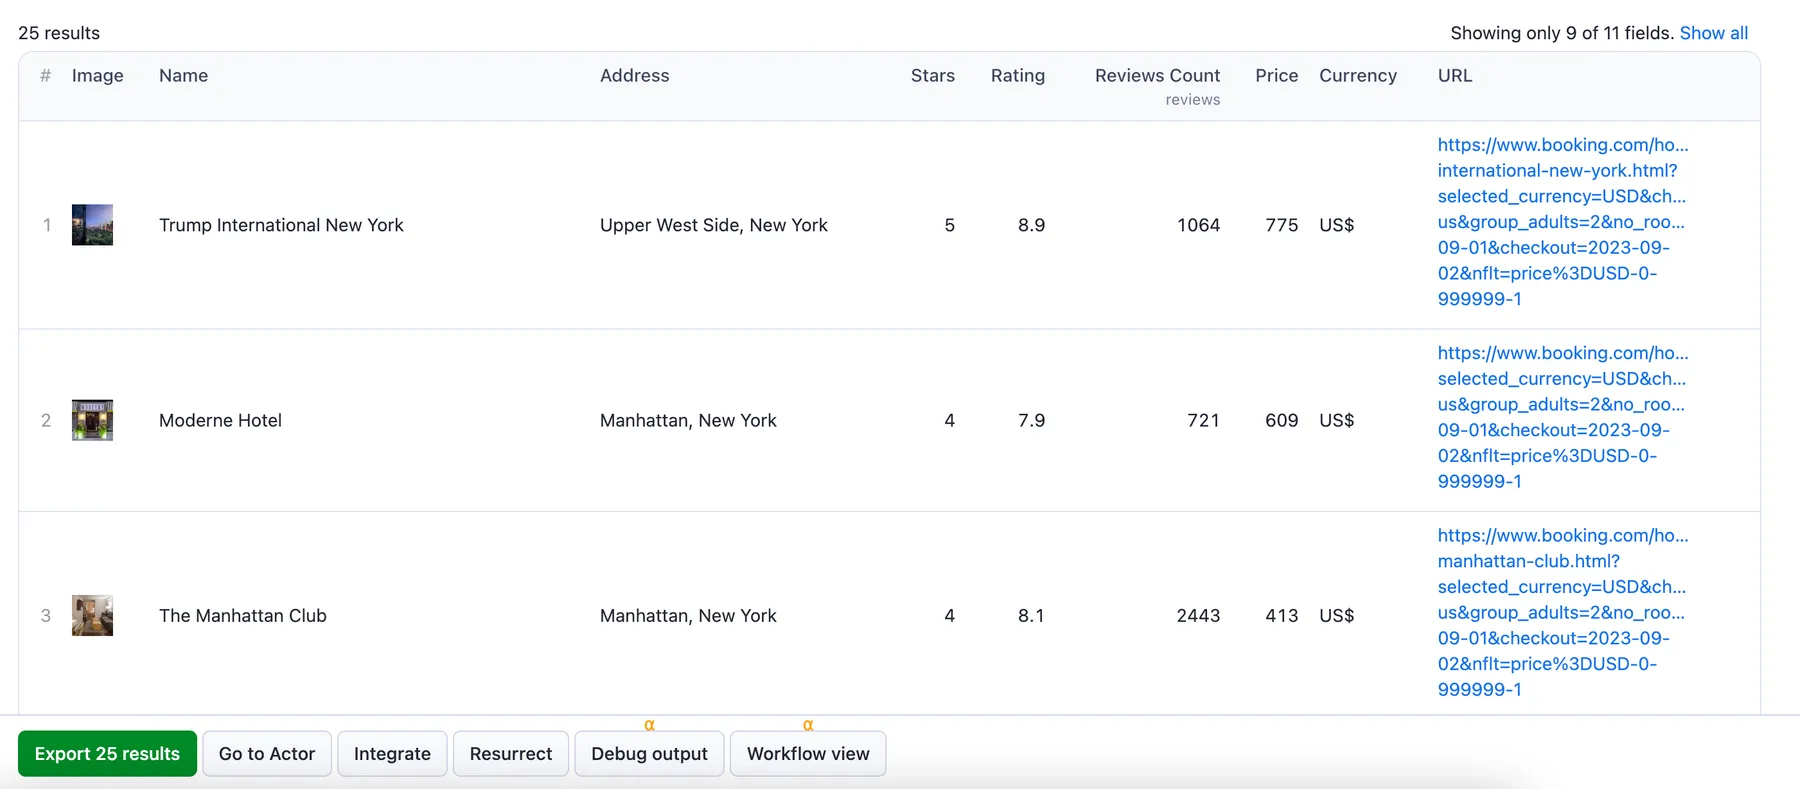Click the Upper West Side, New York address
The image size is (1800, 789).
(x=713, y=225)
